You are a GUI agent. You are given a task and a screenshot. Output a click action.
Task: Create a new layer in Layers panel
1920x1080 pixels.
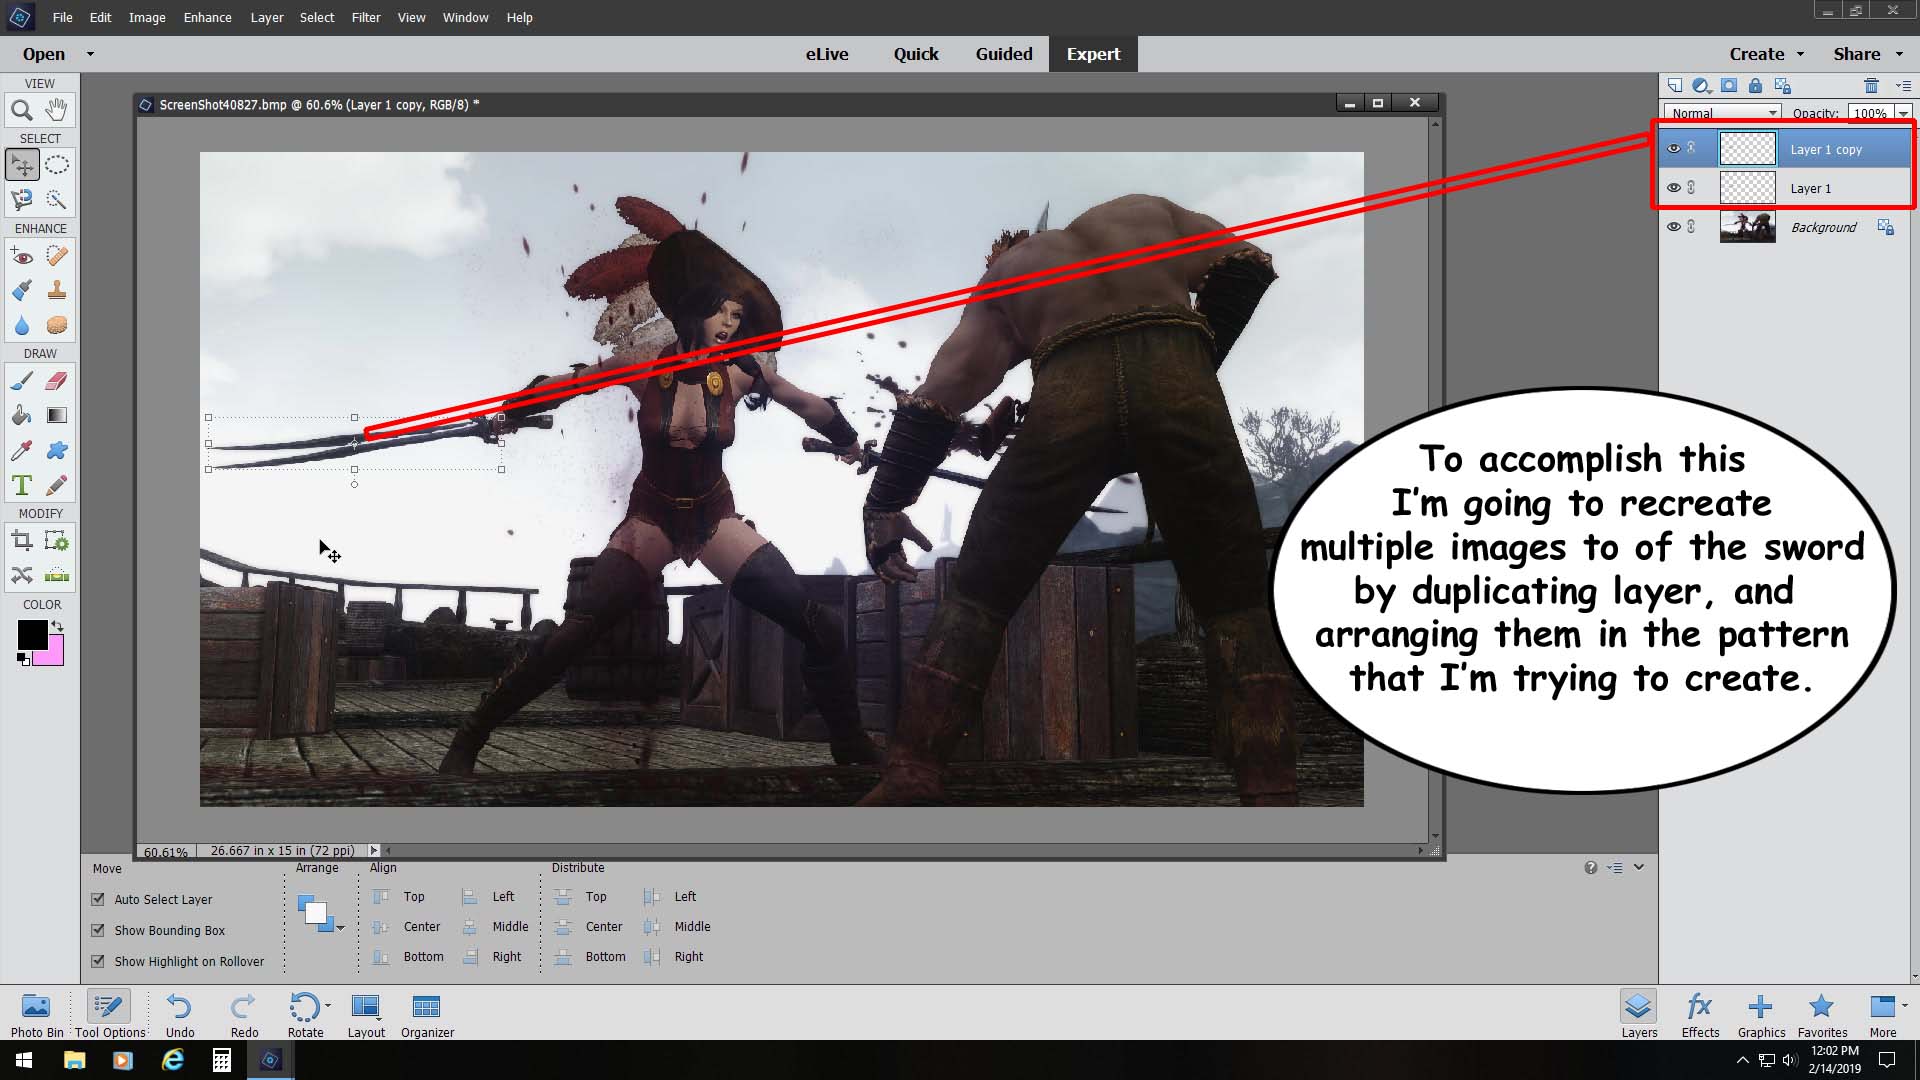pyautogui.click(x=1675, y=86)
